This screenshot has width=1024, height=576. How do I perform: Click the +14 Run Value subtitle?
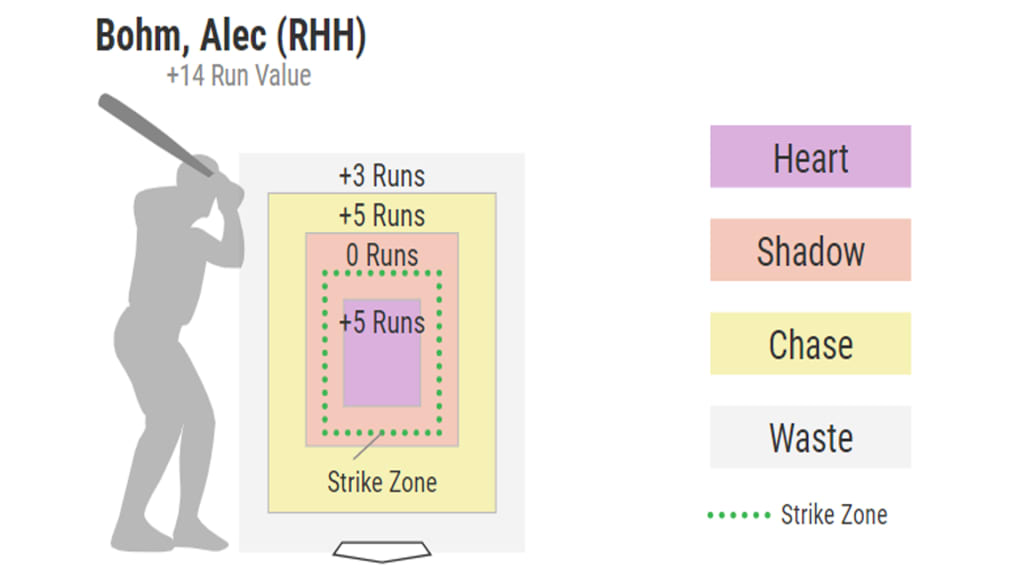pos(238,76)
